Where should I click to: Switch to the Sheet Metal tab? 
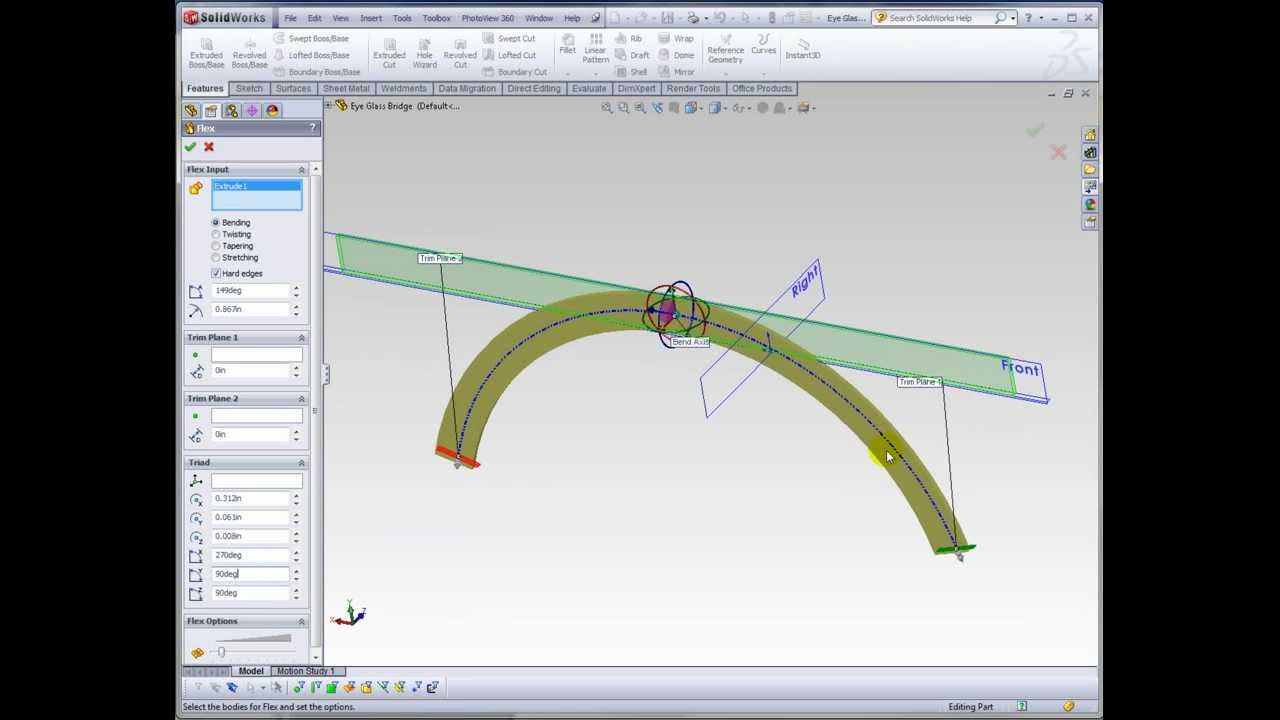click(346, 88)
